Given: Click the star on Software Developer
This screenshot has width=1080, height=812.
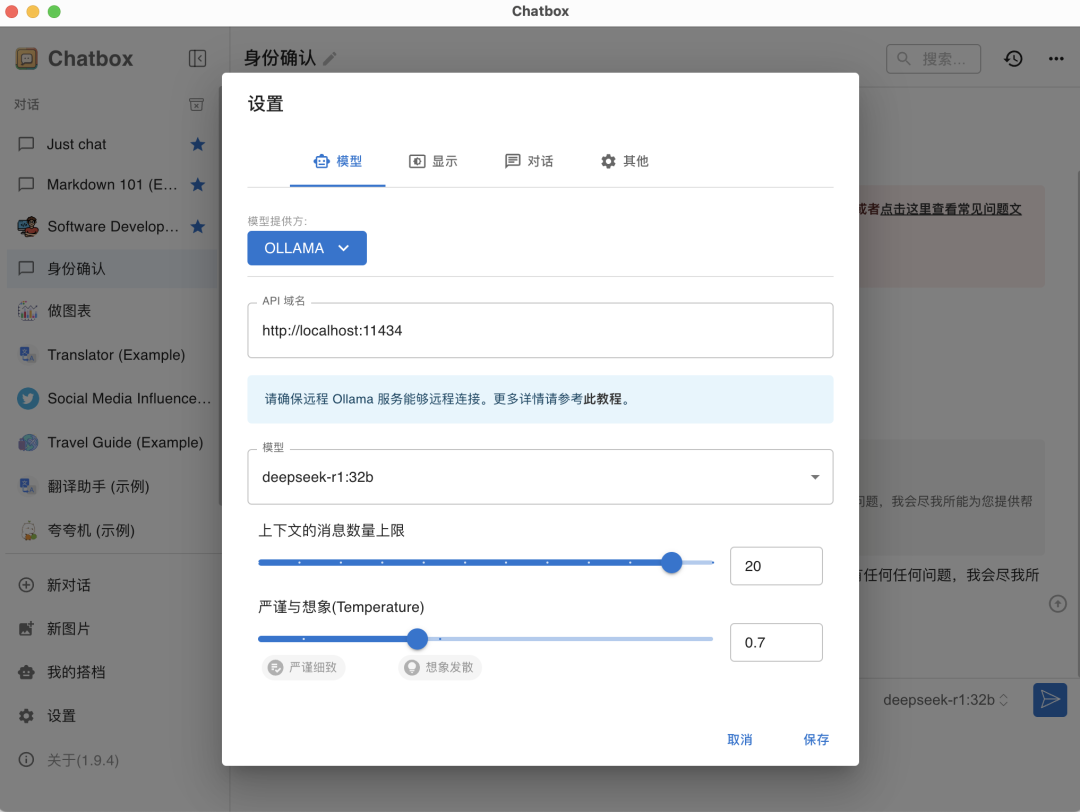Looking at the screenshot, I should coord(198,226).
